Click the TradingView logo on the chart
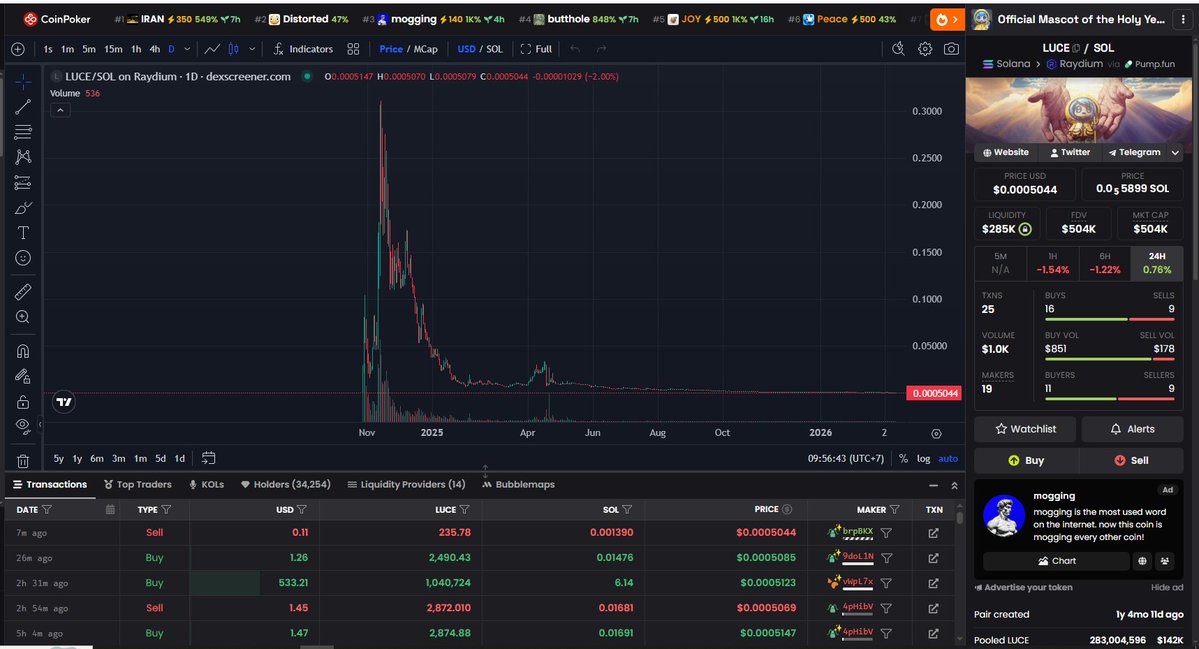This screenshot has width=1199, height=649. coord(63,401)
